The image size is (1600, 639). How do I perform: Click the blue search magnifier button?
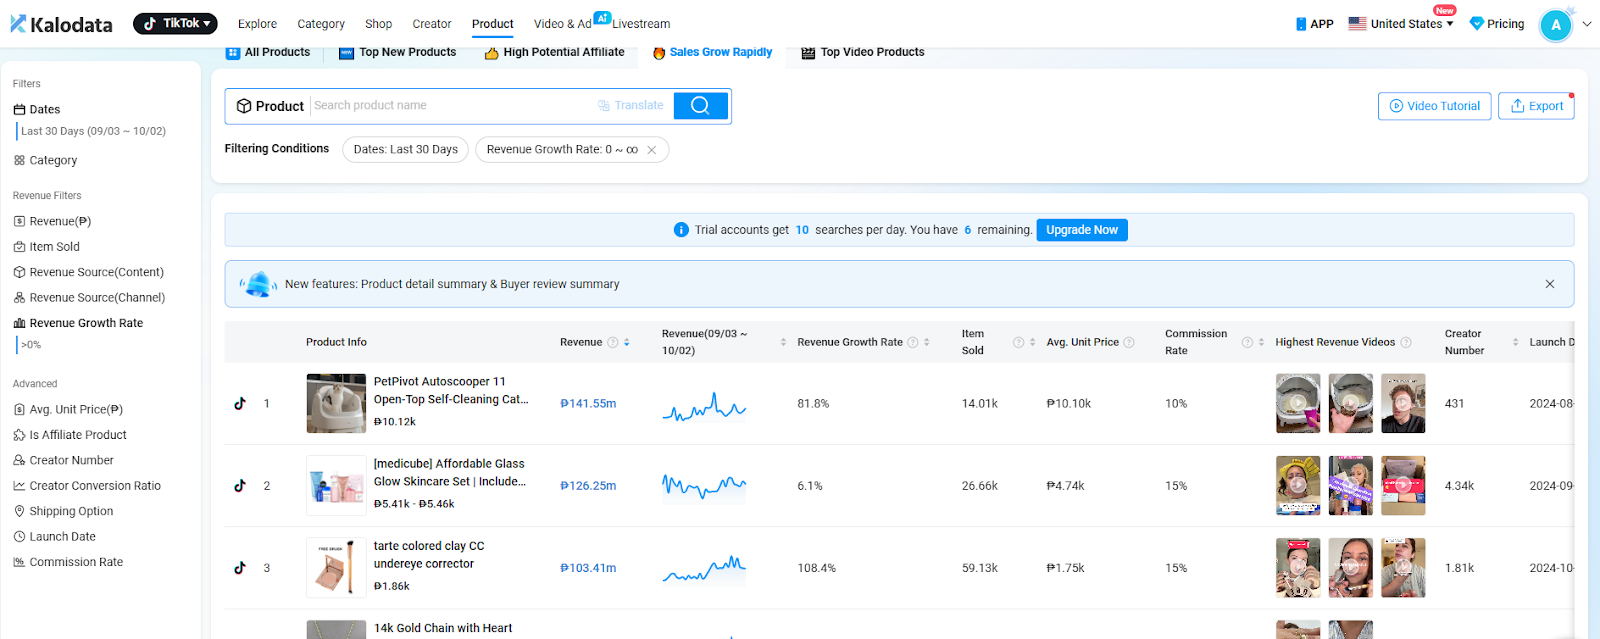(x=700, y=105)
